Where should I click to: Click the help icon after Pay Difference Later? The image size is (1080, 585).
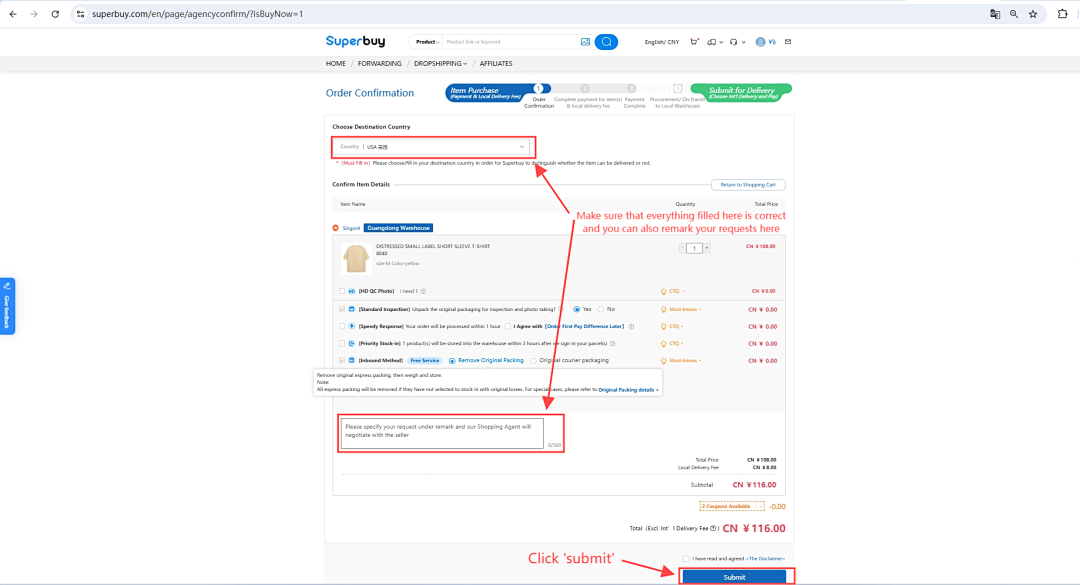tap(631, 327)
